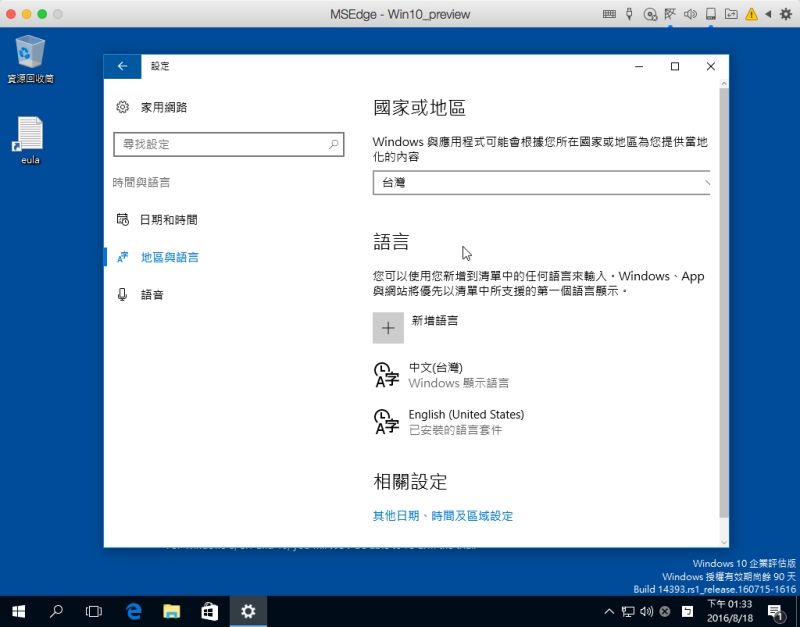Open the 語音 speech section
Screen dimensions: 800x627
click(x=152, y=295)
